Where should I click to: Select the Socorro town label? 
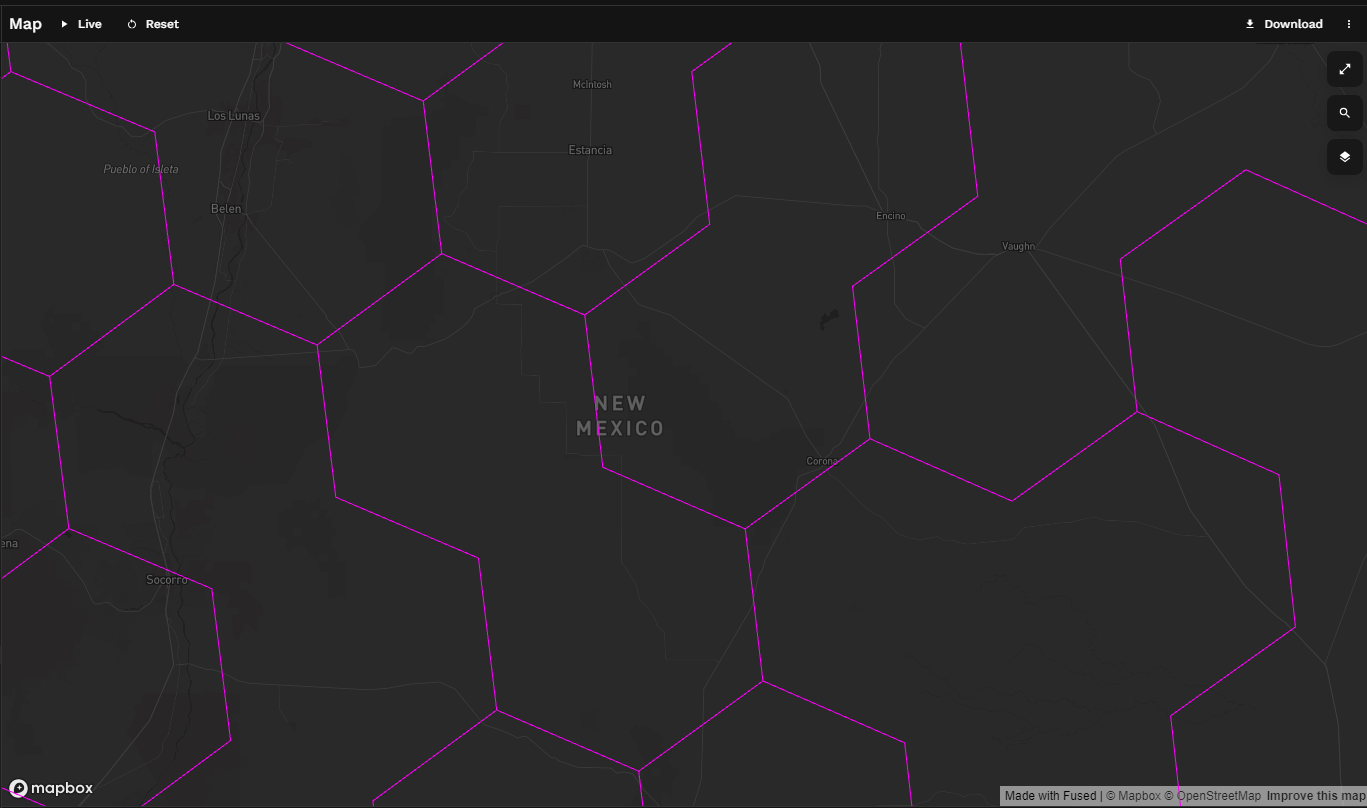click(x=167, y=580)
